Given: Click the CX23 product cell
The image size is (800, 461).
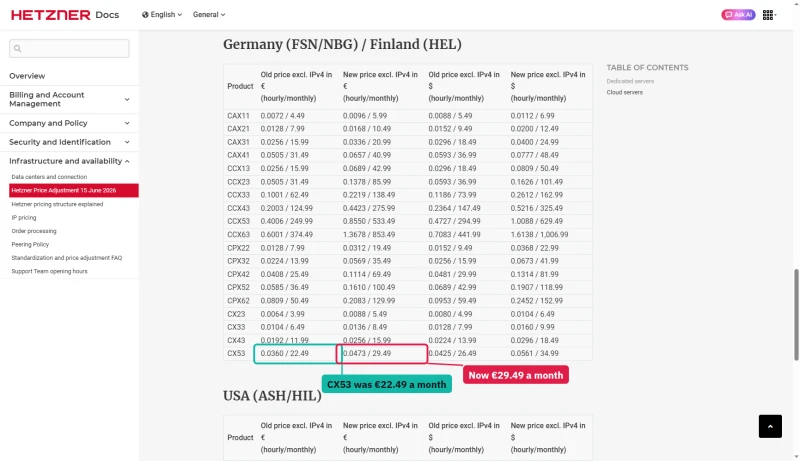Looking at the screenshot, I should pyautogui.click(x=236, y=314).
